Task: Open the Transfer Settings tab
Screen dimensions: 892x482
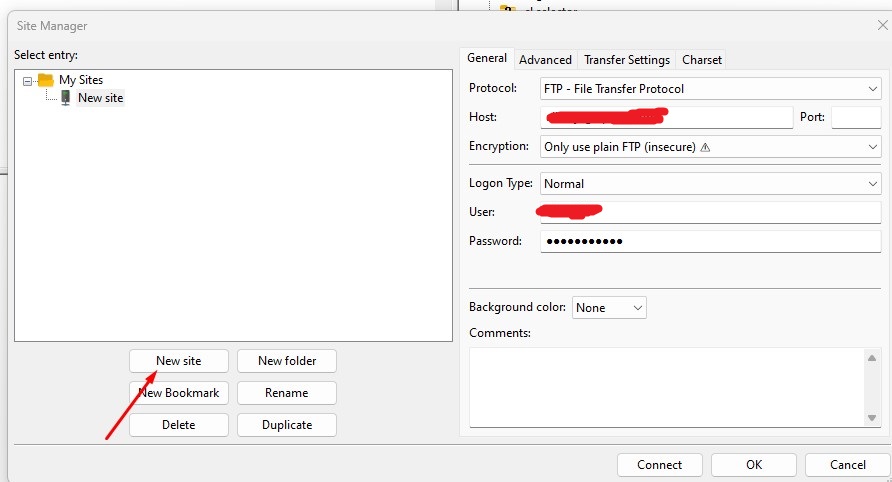Action: (627, 60)
